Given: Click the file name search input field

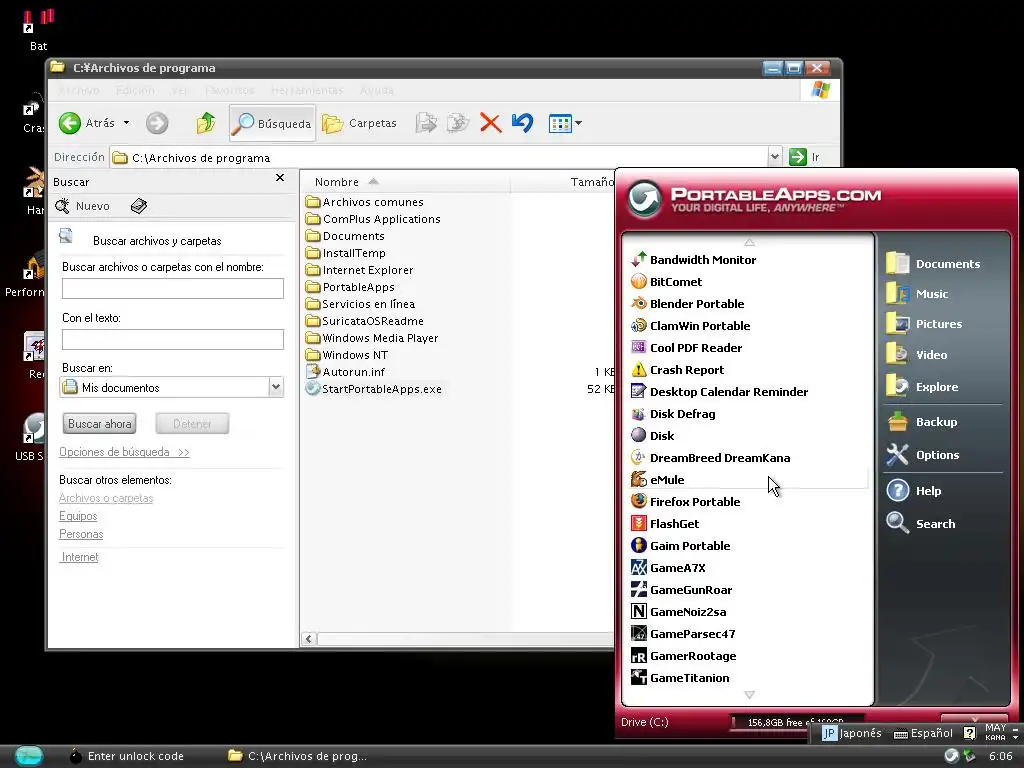Looking at the screenshot, I should [x=172, y=289].
